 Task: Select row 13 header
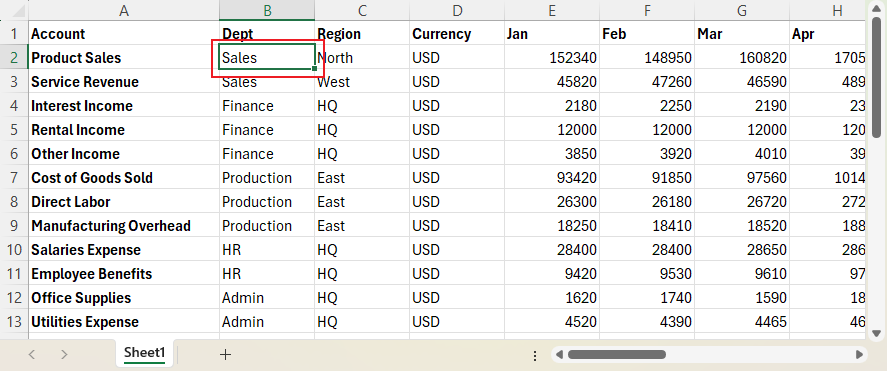tap(14, 322)
